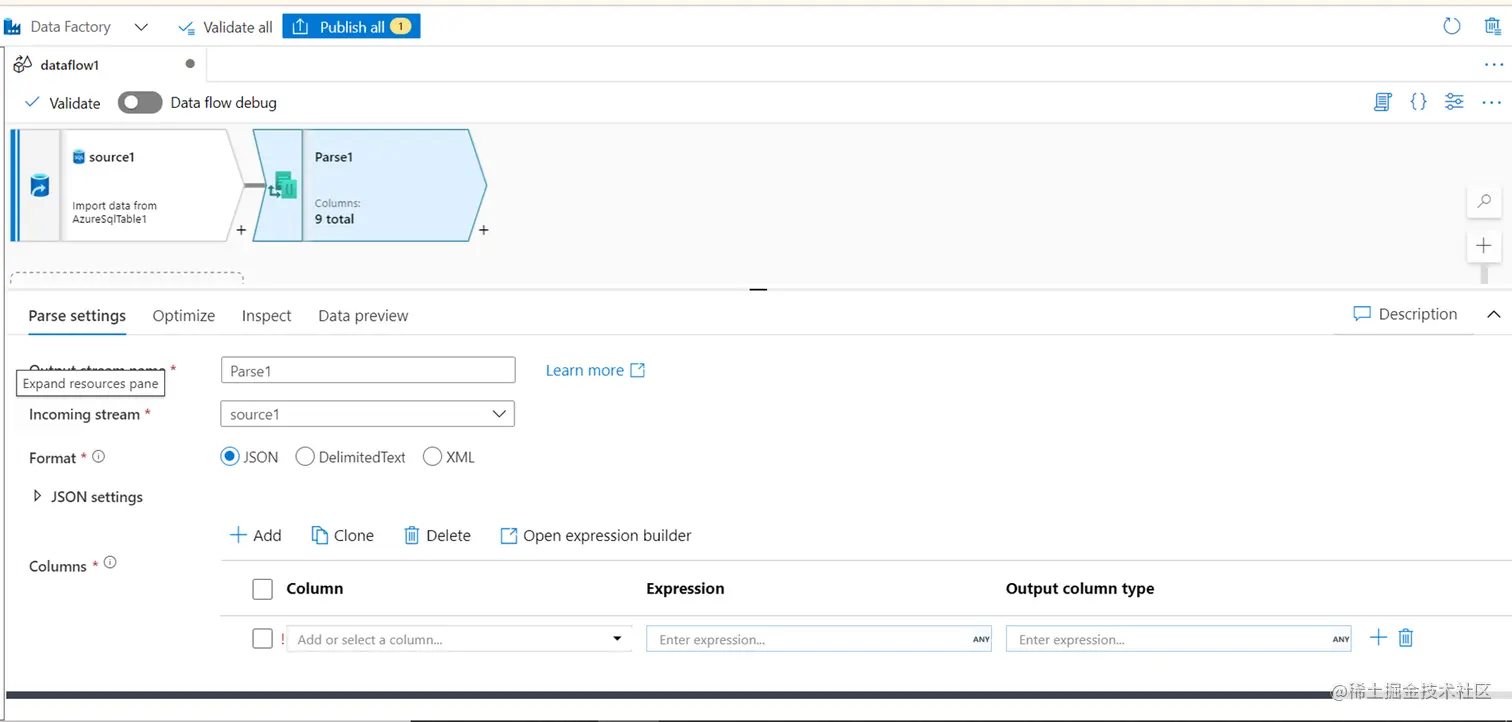Select the Parse1 transformation node
Viewport: 1512px width, 722px height.
pyautogui.click(x=370, y=185)
